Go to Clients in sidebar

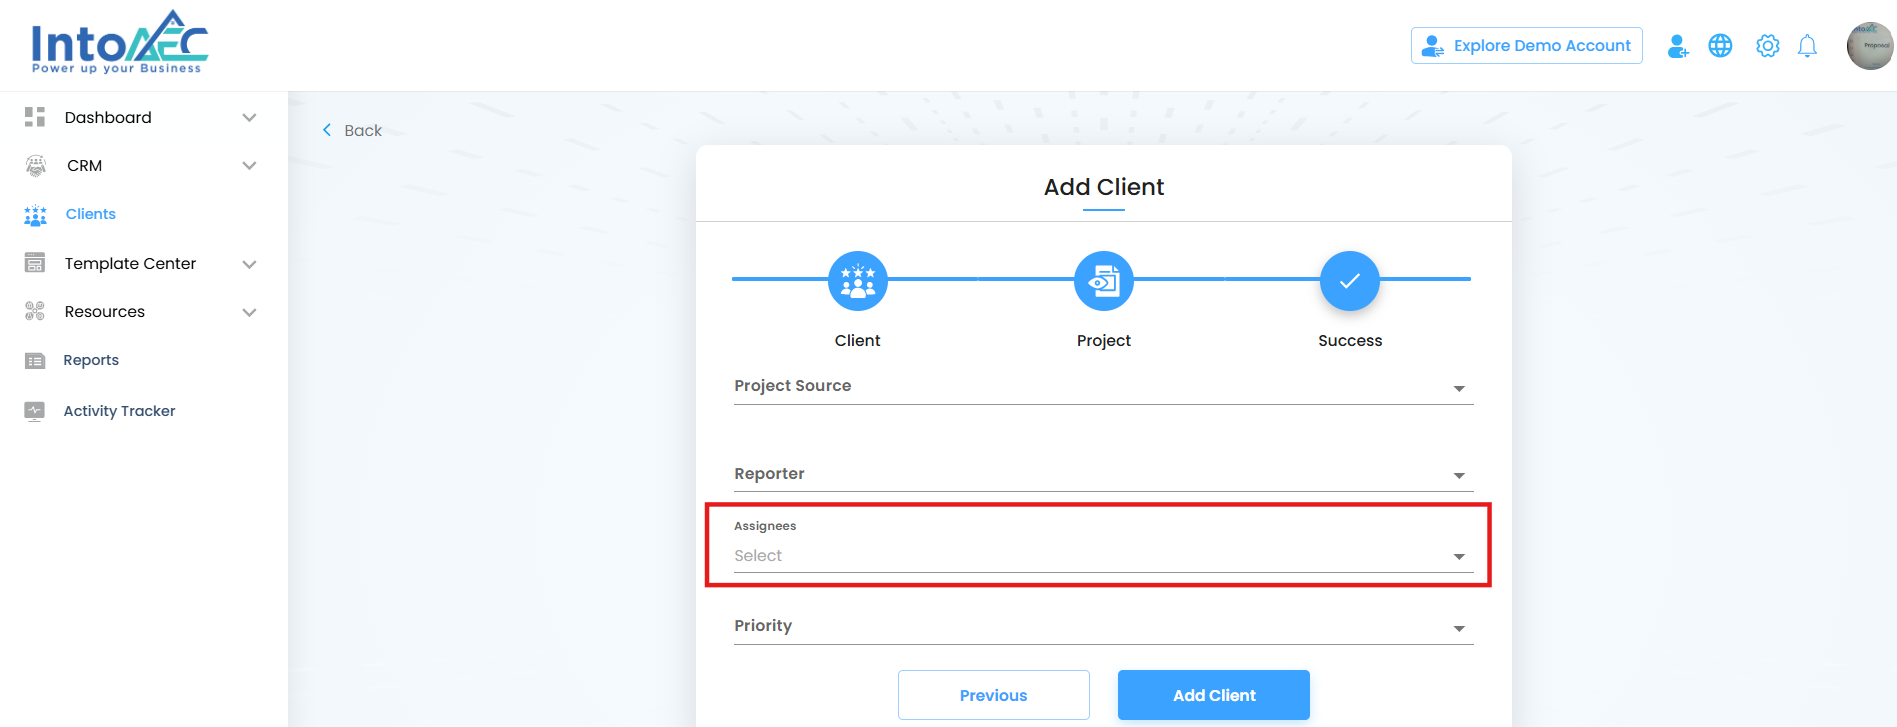90,214
